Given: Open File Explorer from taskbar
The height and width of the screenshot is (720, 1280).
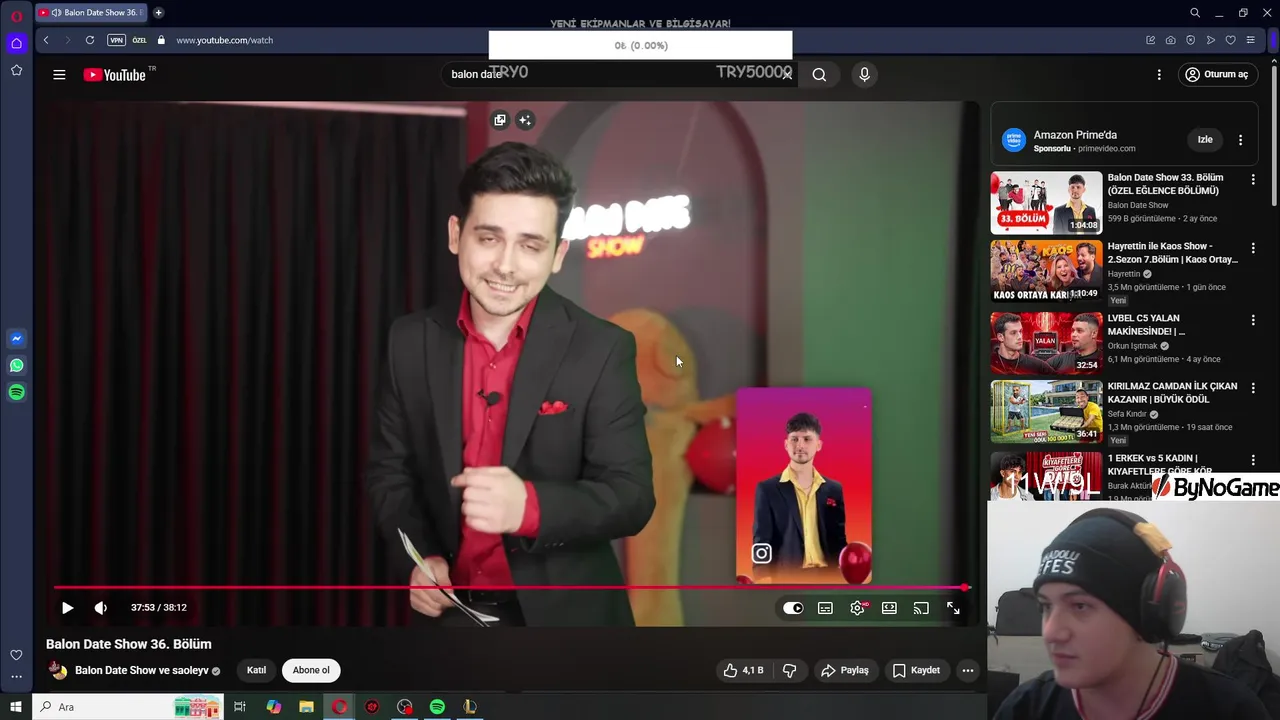Looking at the screenshot, I should tap(306, 707).
